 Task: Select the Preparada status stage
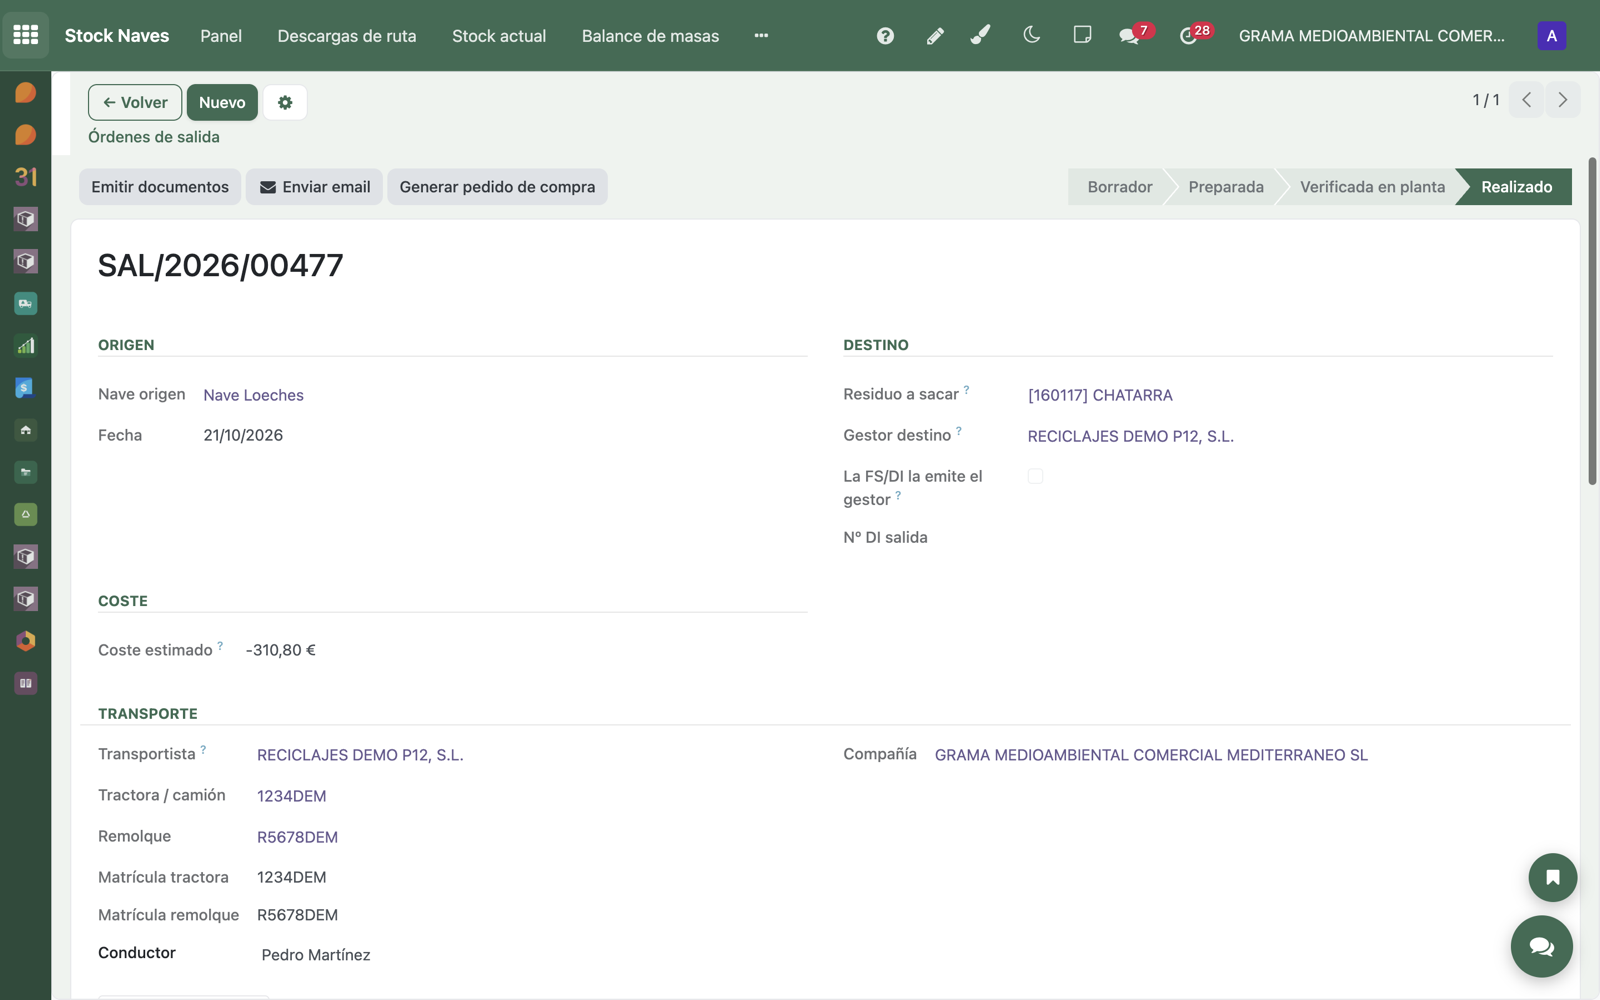tap(1226, 187)
